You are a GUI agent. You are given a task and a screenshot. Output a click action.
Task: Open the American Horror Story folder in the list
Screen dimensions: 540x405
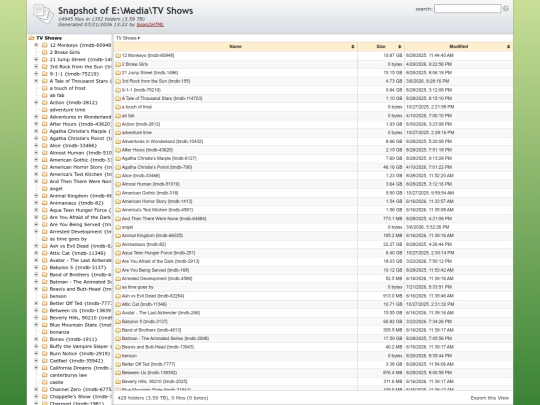[157, 201]
